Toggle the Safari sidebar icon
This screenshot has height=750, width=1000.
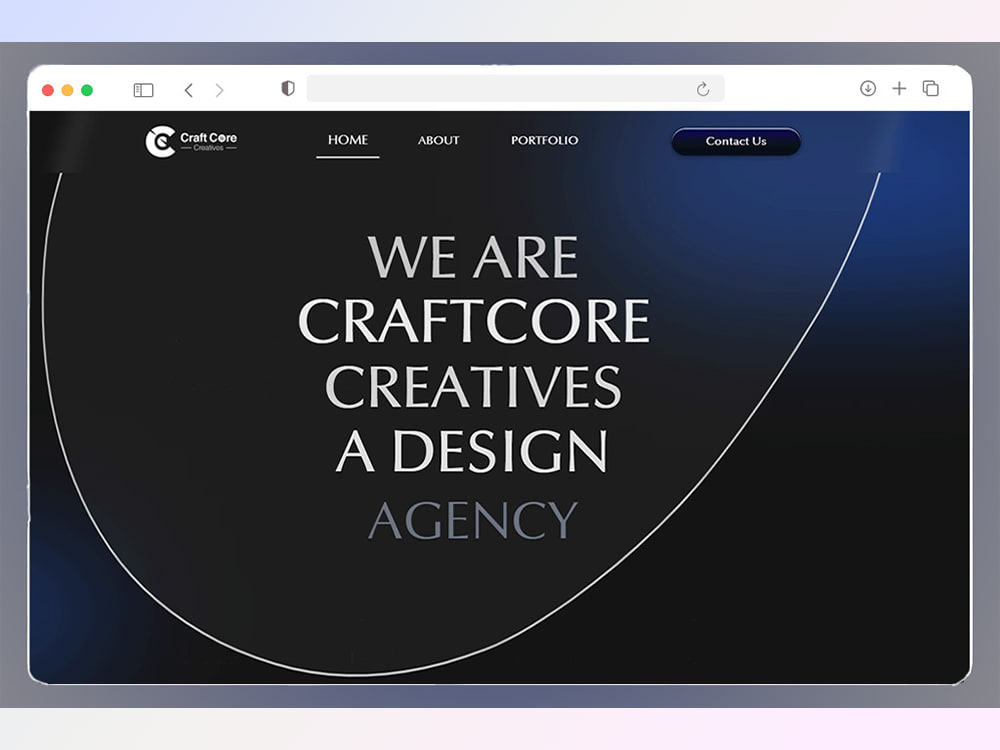(x=143, y=90)
